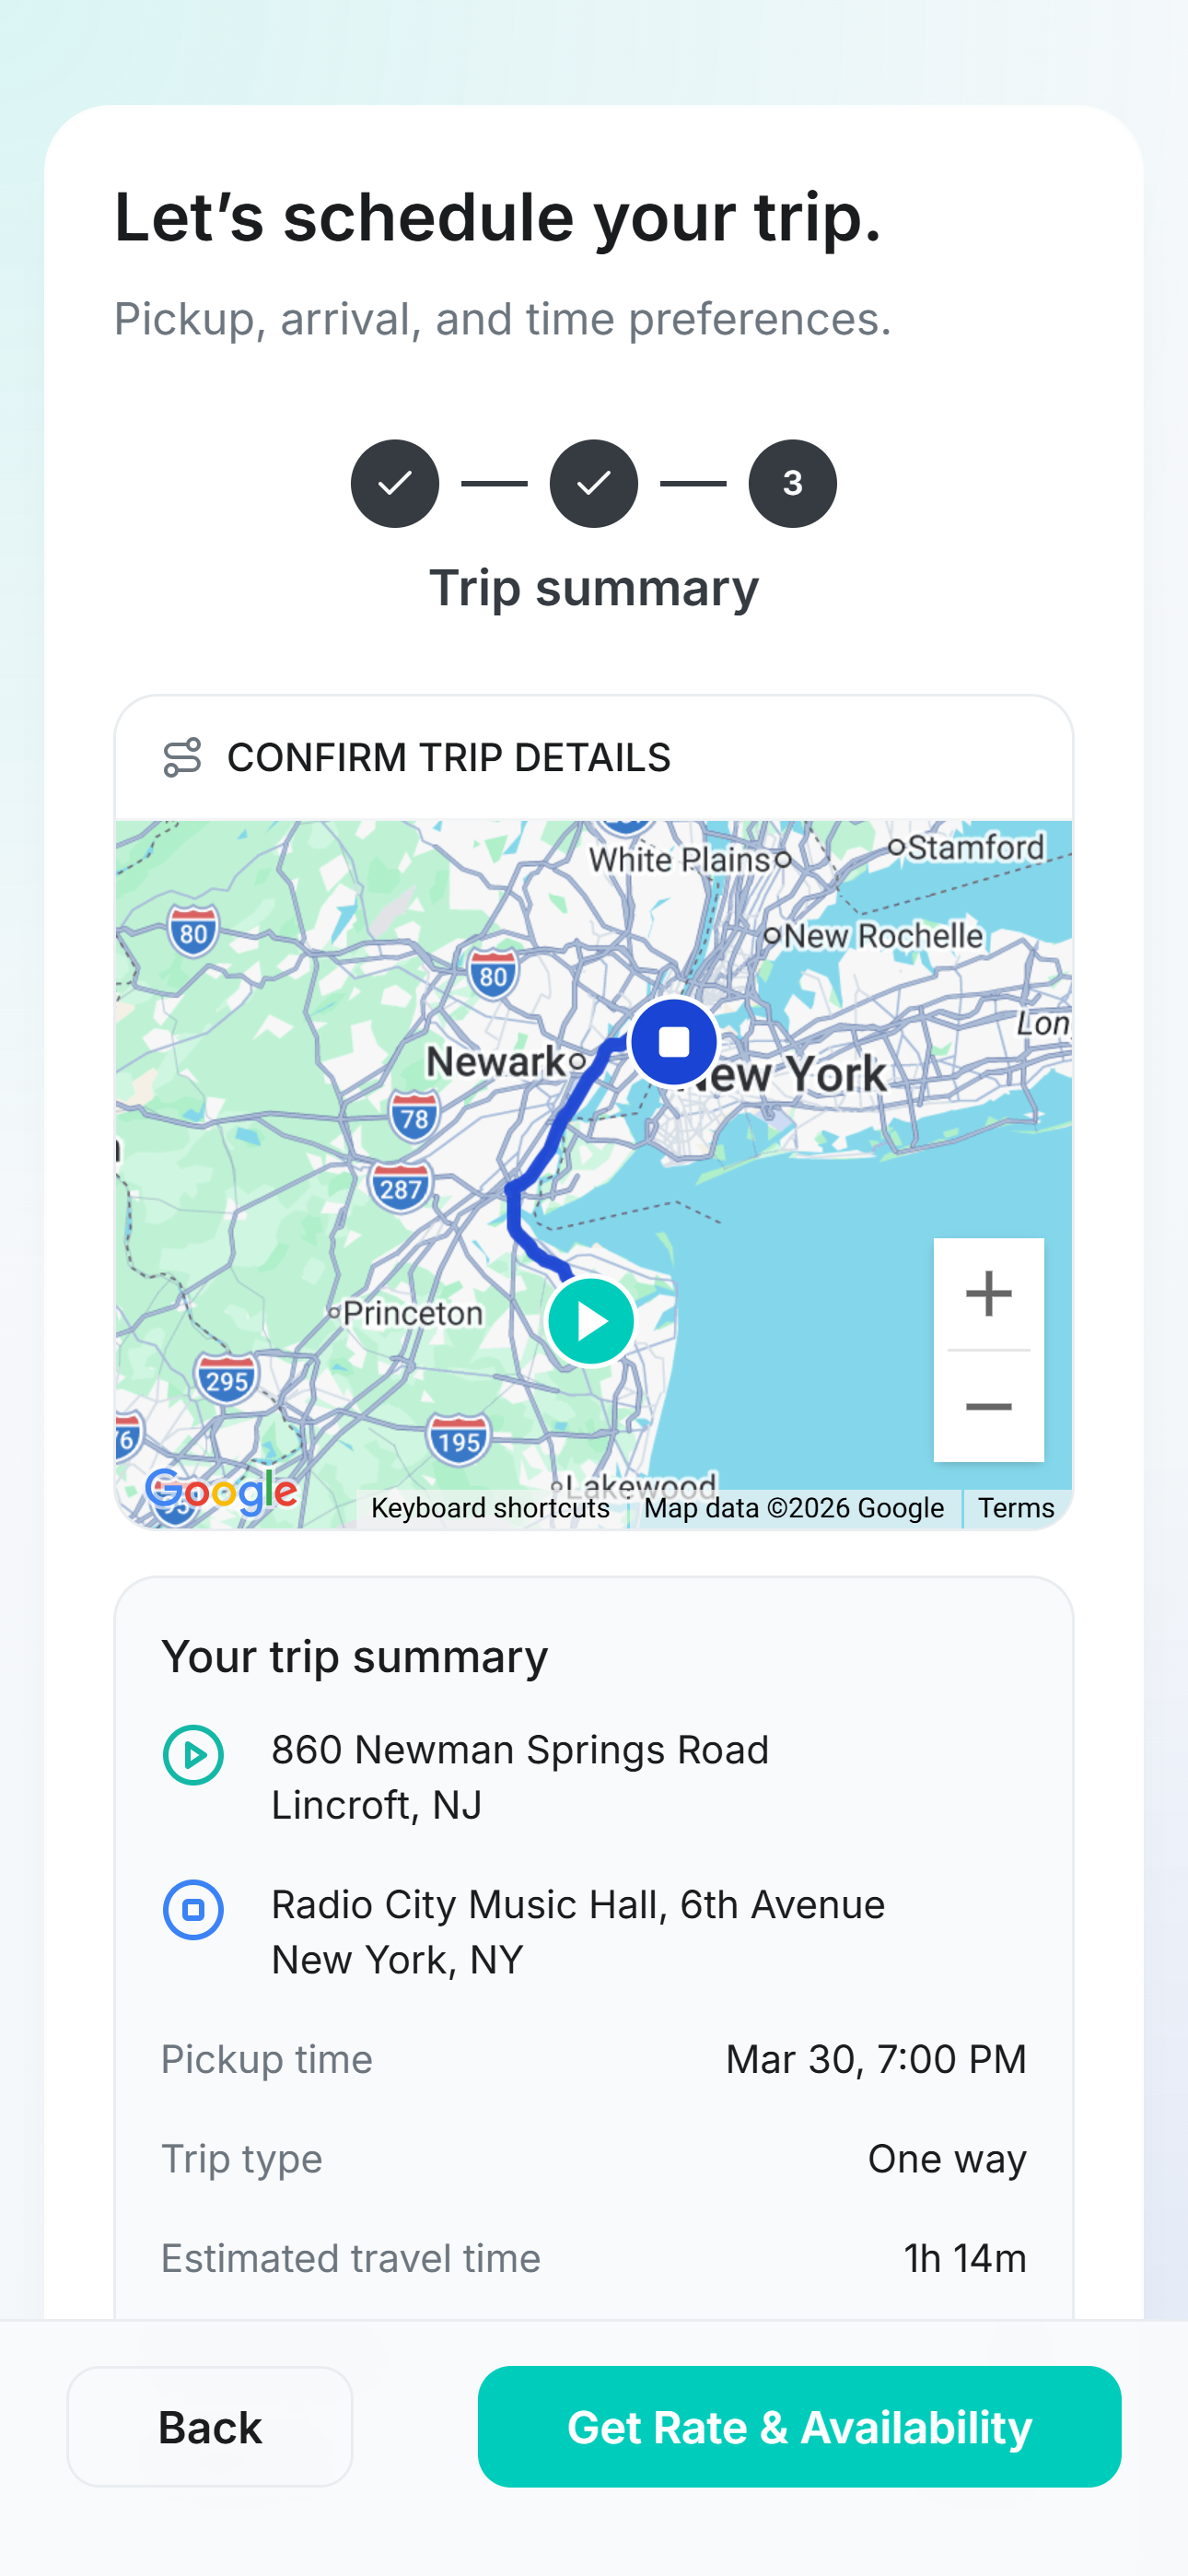
Task: Click the blue destination icon in summary
Action: pos(193,1910)
